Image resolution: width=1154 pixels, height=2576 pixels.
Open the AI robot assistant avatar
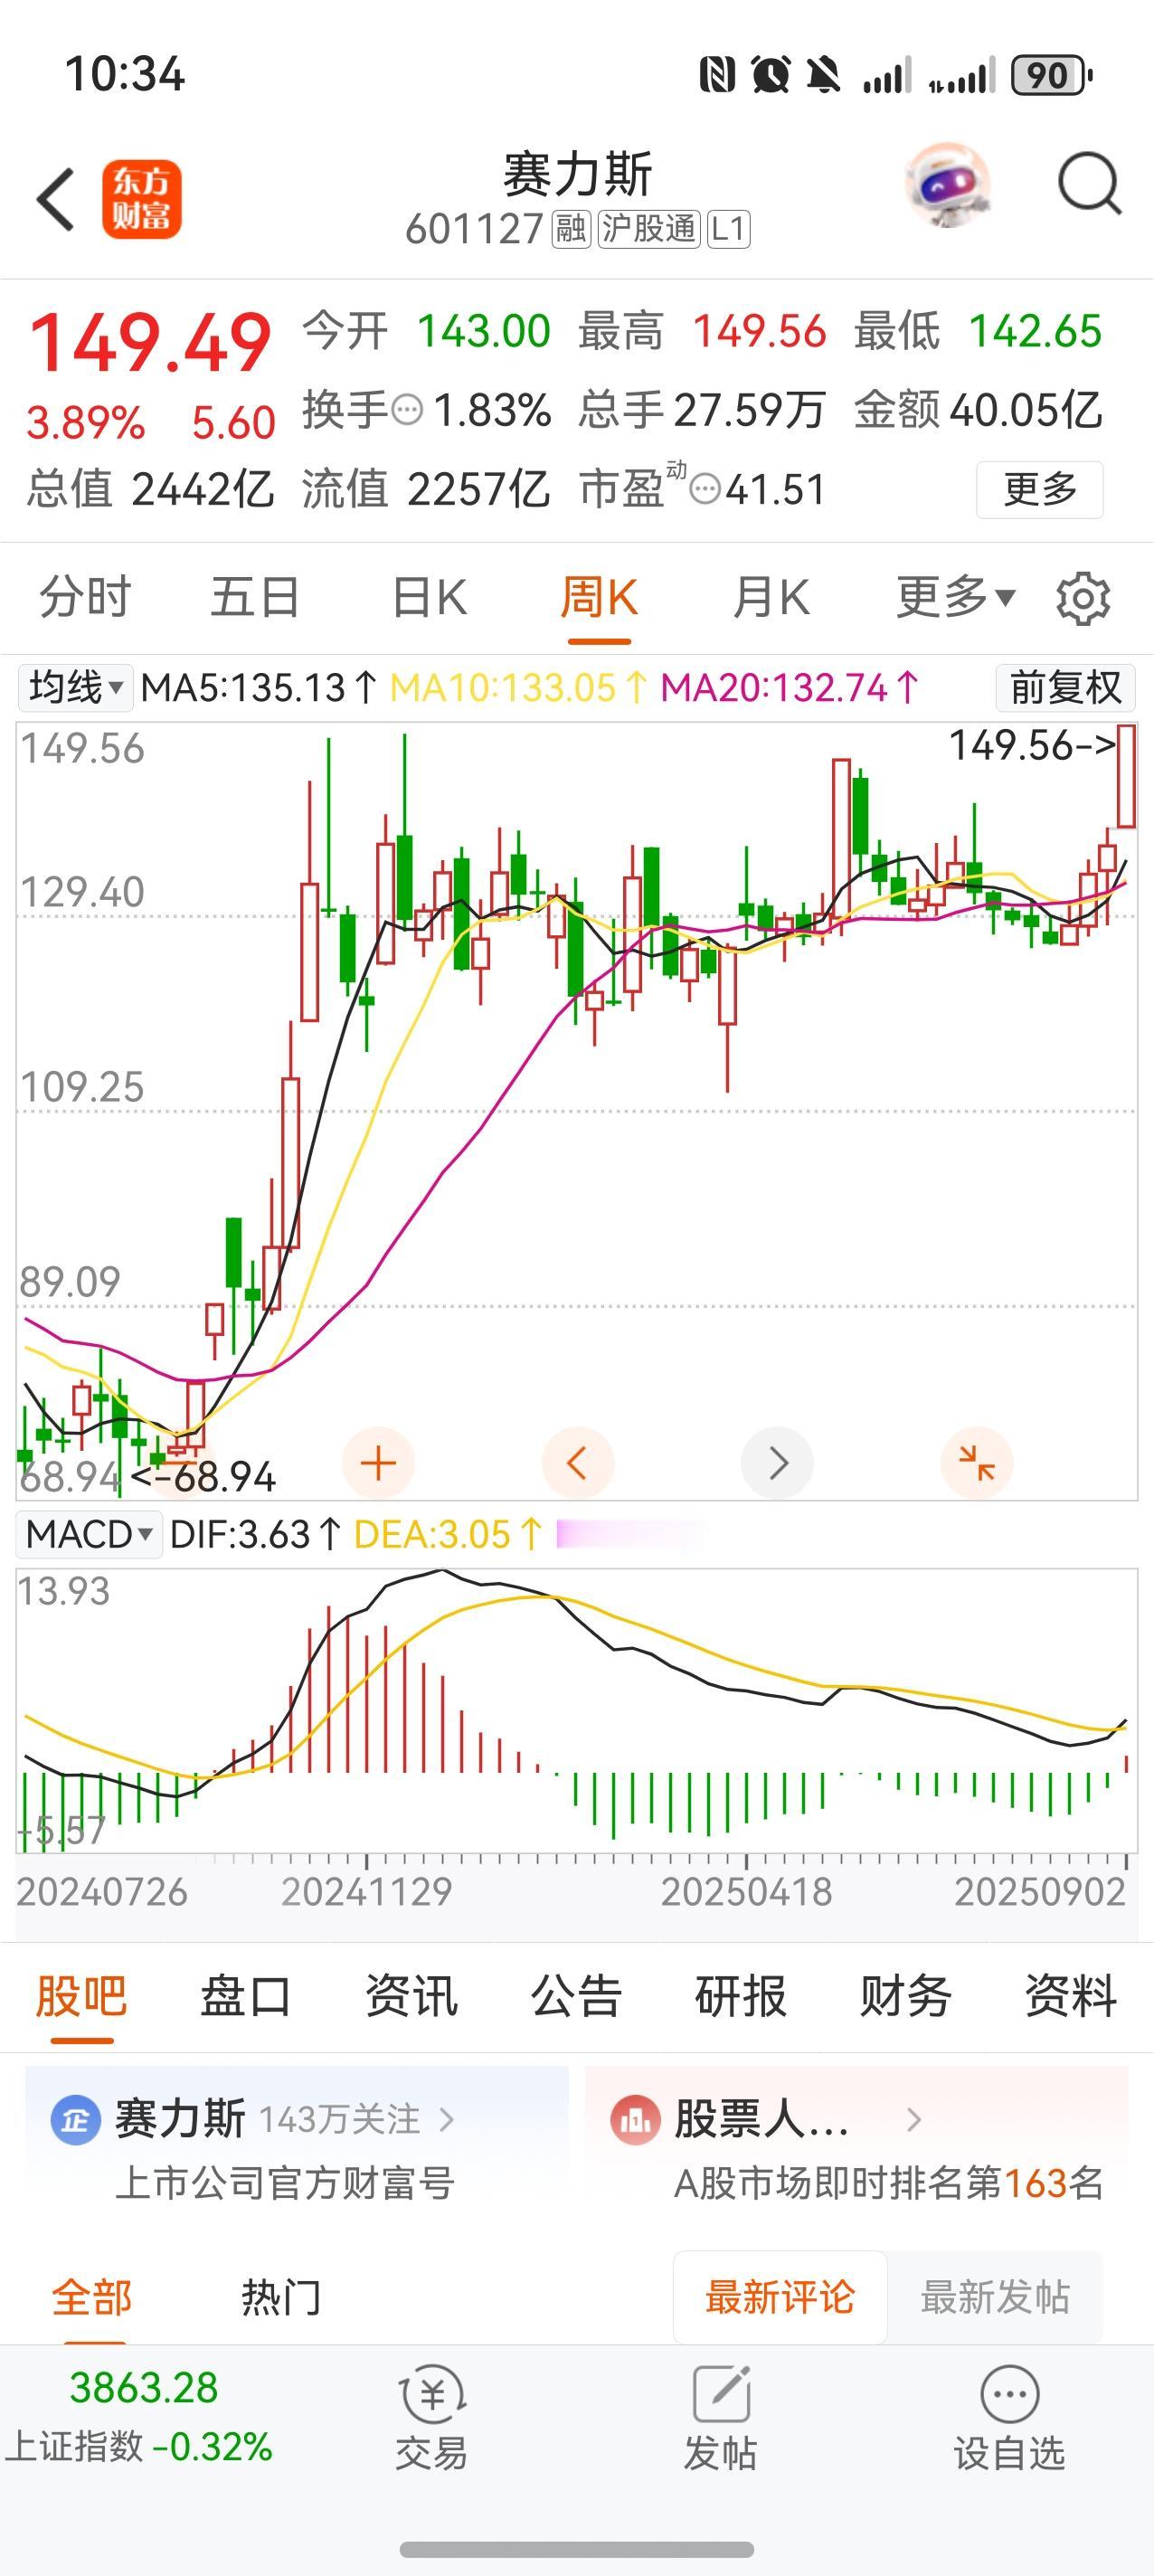(x=948, y=185)
